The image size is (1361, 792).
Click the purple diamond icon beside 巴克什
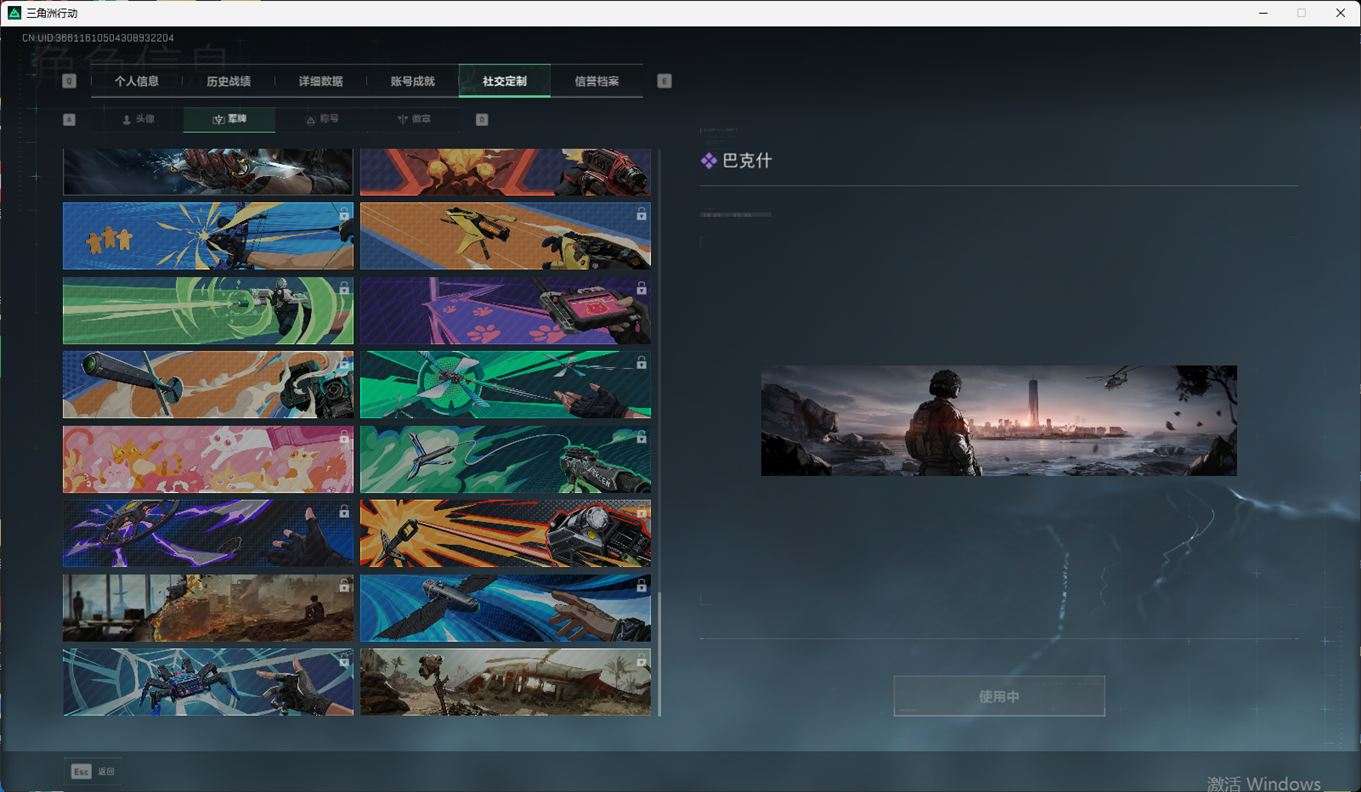(708, 161)
